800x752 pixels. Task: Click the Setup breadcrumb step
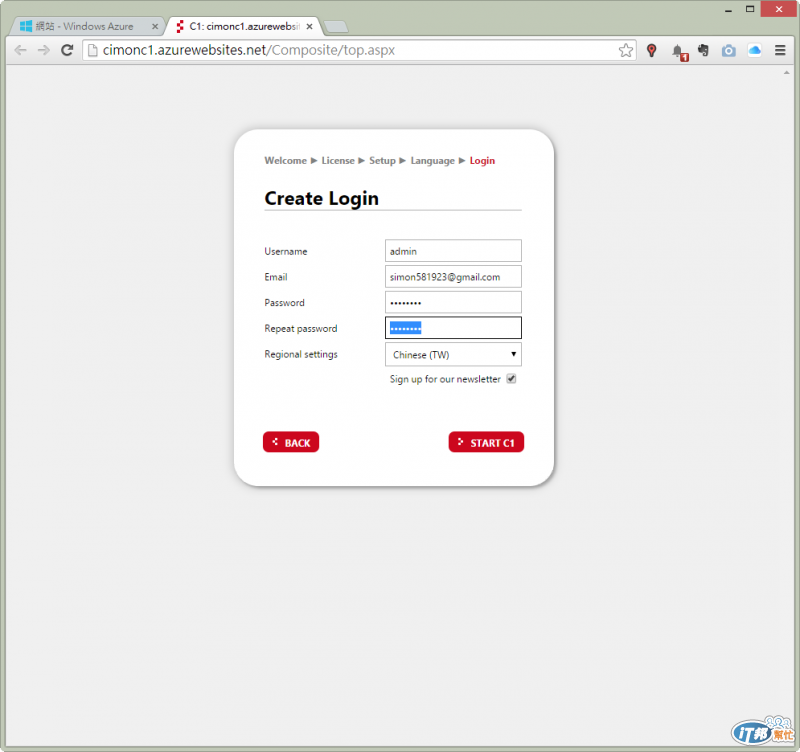coord(382,161)
